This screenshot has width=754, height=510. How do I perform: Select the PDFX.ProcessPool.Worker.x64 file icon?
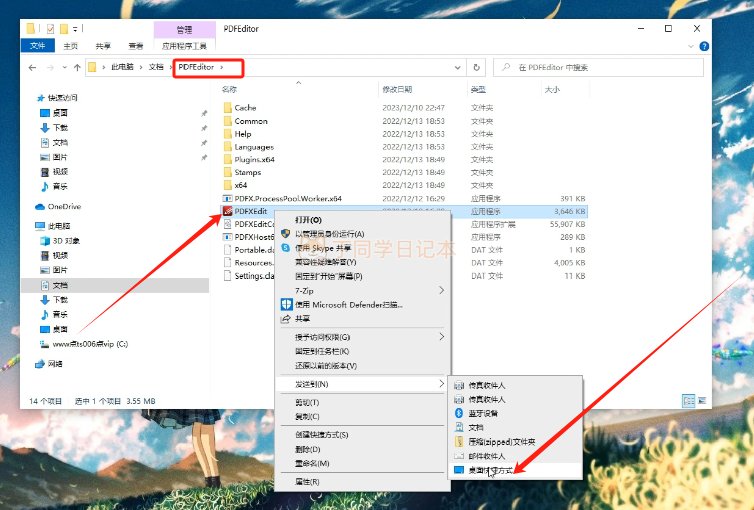[228, 198]
